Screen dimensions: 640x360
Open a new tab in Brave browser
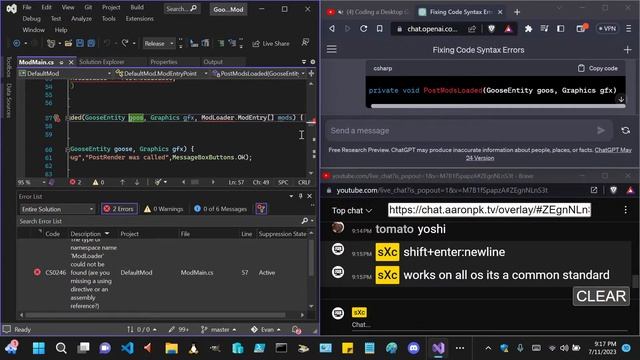pyautogui.click(x=517, y=12)
